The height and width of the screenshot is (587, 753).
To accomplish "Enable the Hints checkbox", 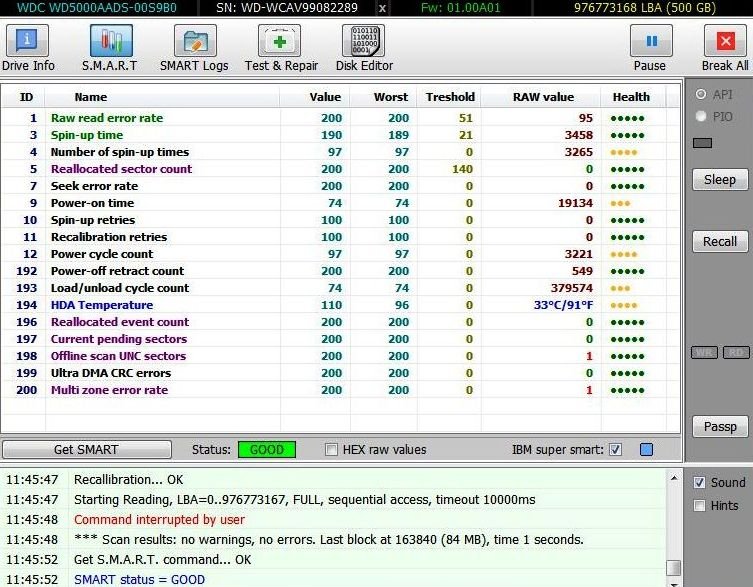I will (x=700, y=506).
